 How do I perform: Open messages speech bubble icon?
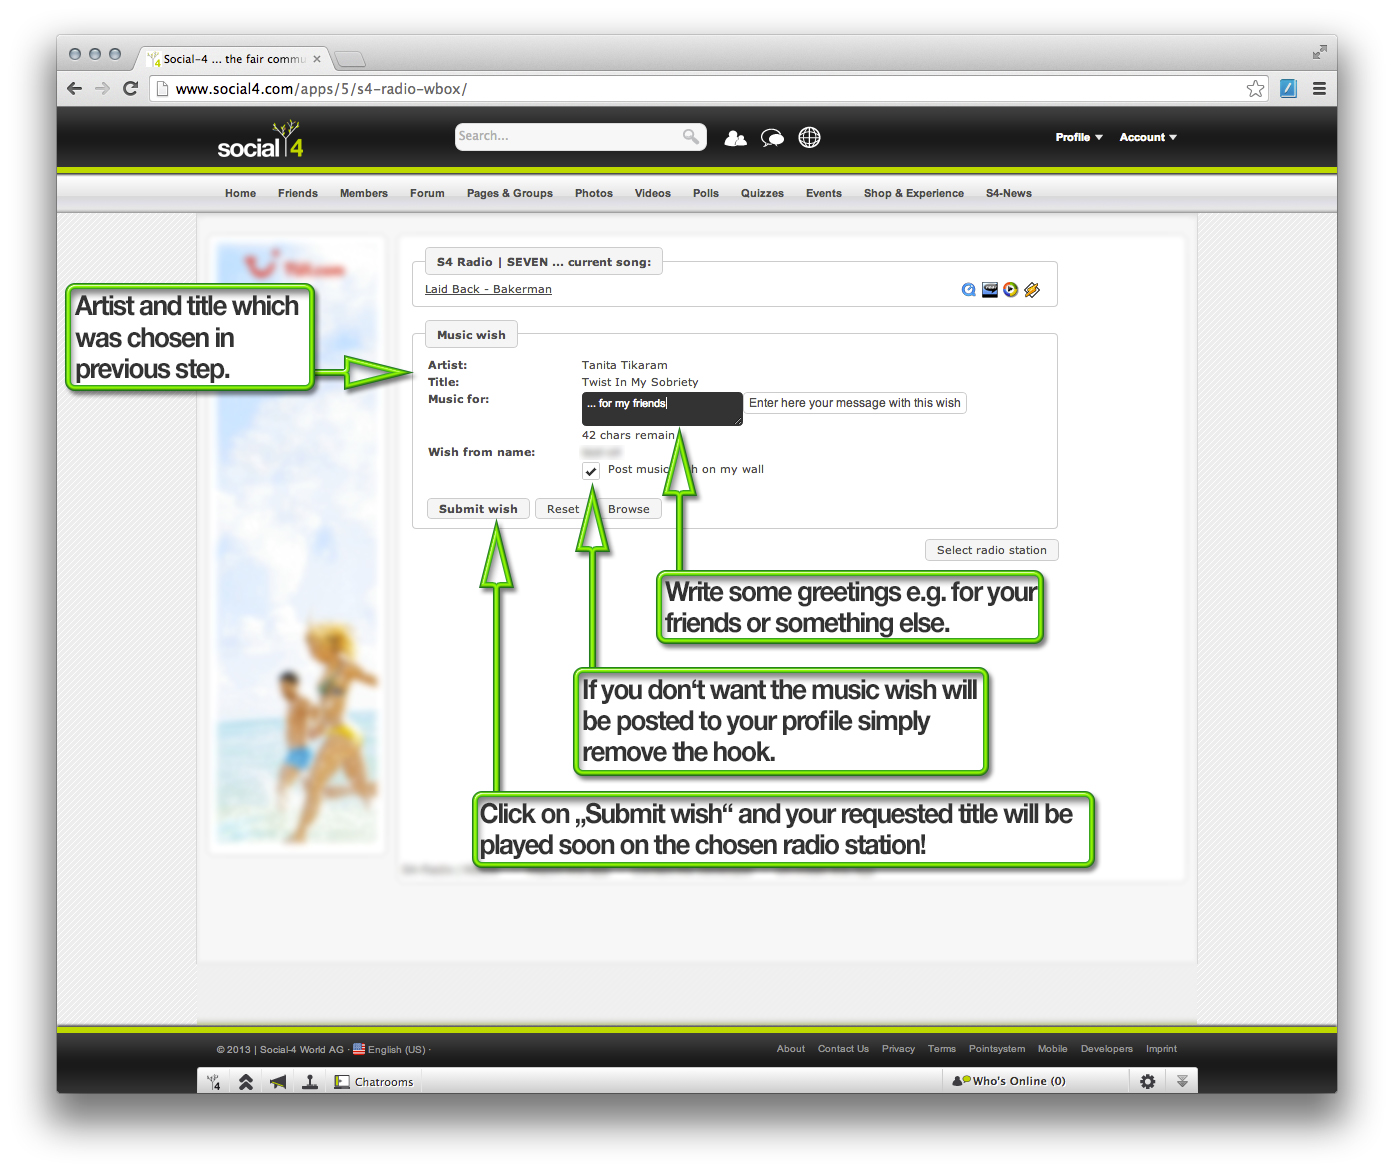[x=772, y=138]
